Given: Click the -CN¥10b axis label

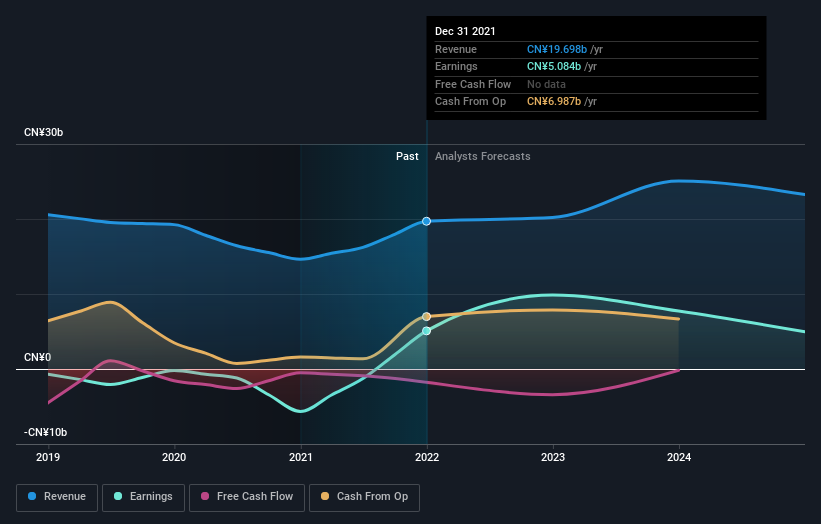Looking at the screenshot, I should click(46, 432).
